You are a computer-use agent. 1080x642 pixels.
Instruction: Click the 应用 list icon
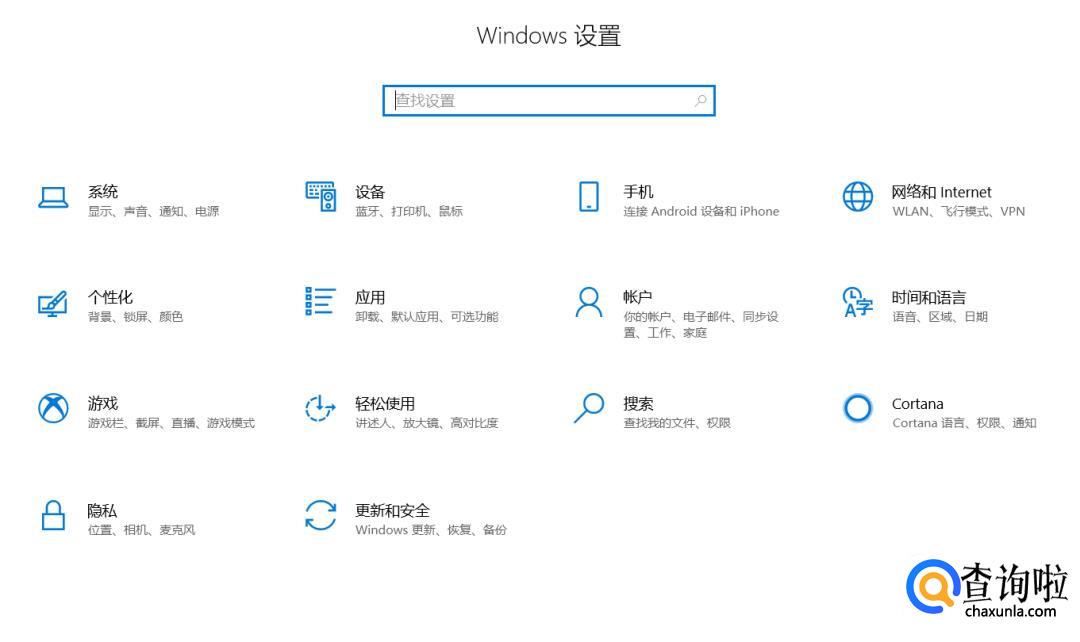[x=321, y=302]
